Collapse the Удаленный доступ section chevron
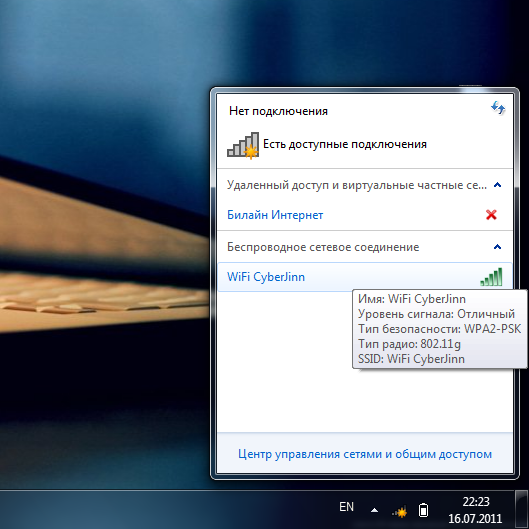 [497, 185]
